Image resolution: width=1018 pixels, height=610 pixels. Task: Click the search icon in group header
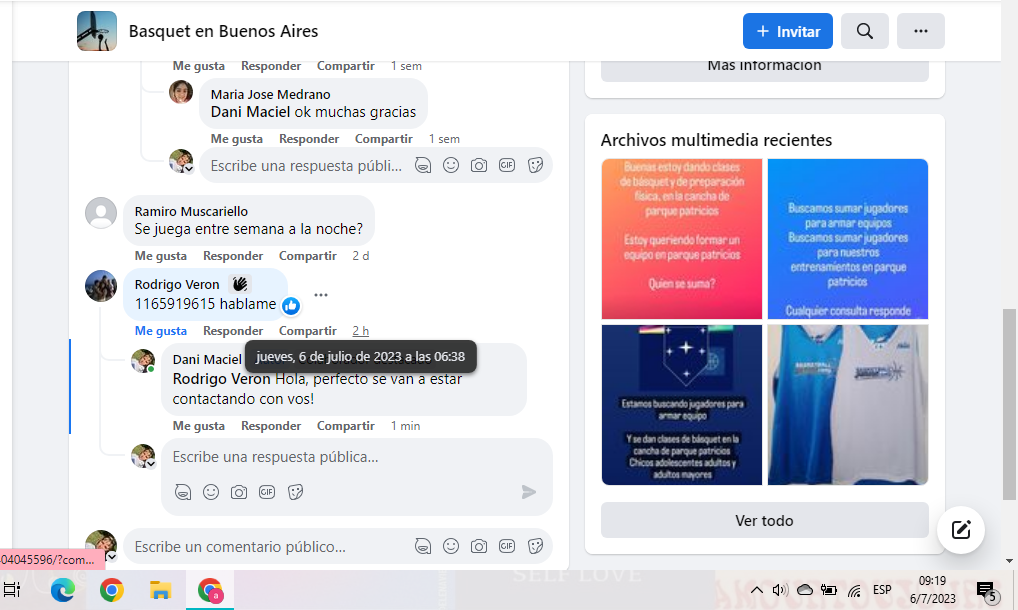[865, 31]
